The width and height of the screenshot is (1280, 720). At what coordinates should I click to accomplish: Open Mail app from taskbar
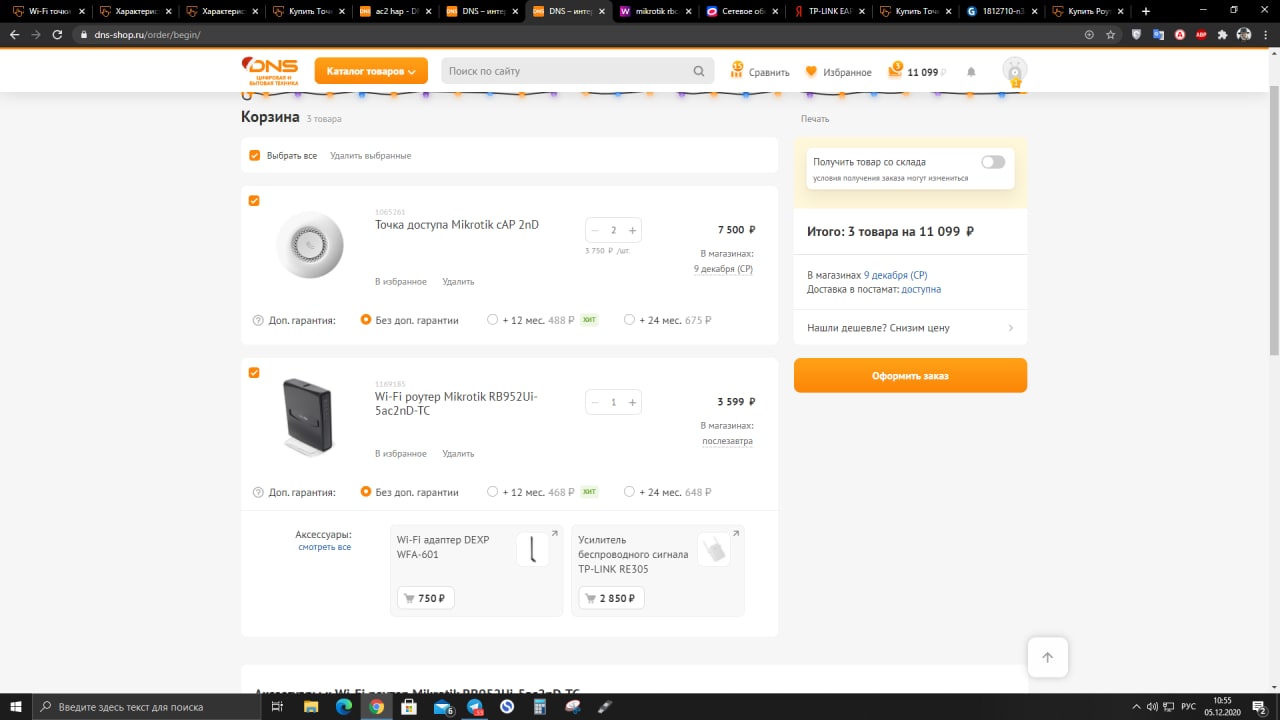pos(442,707)
